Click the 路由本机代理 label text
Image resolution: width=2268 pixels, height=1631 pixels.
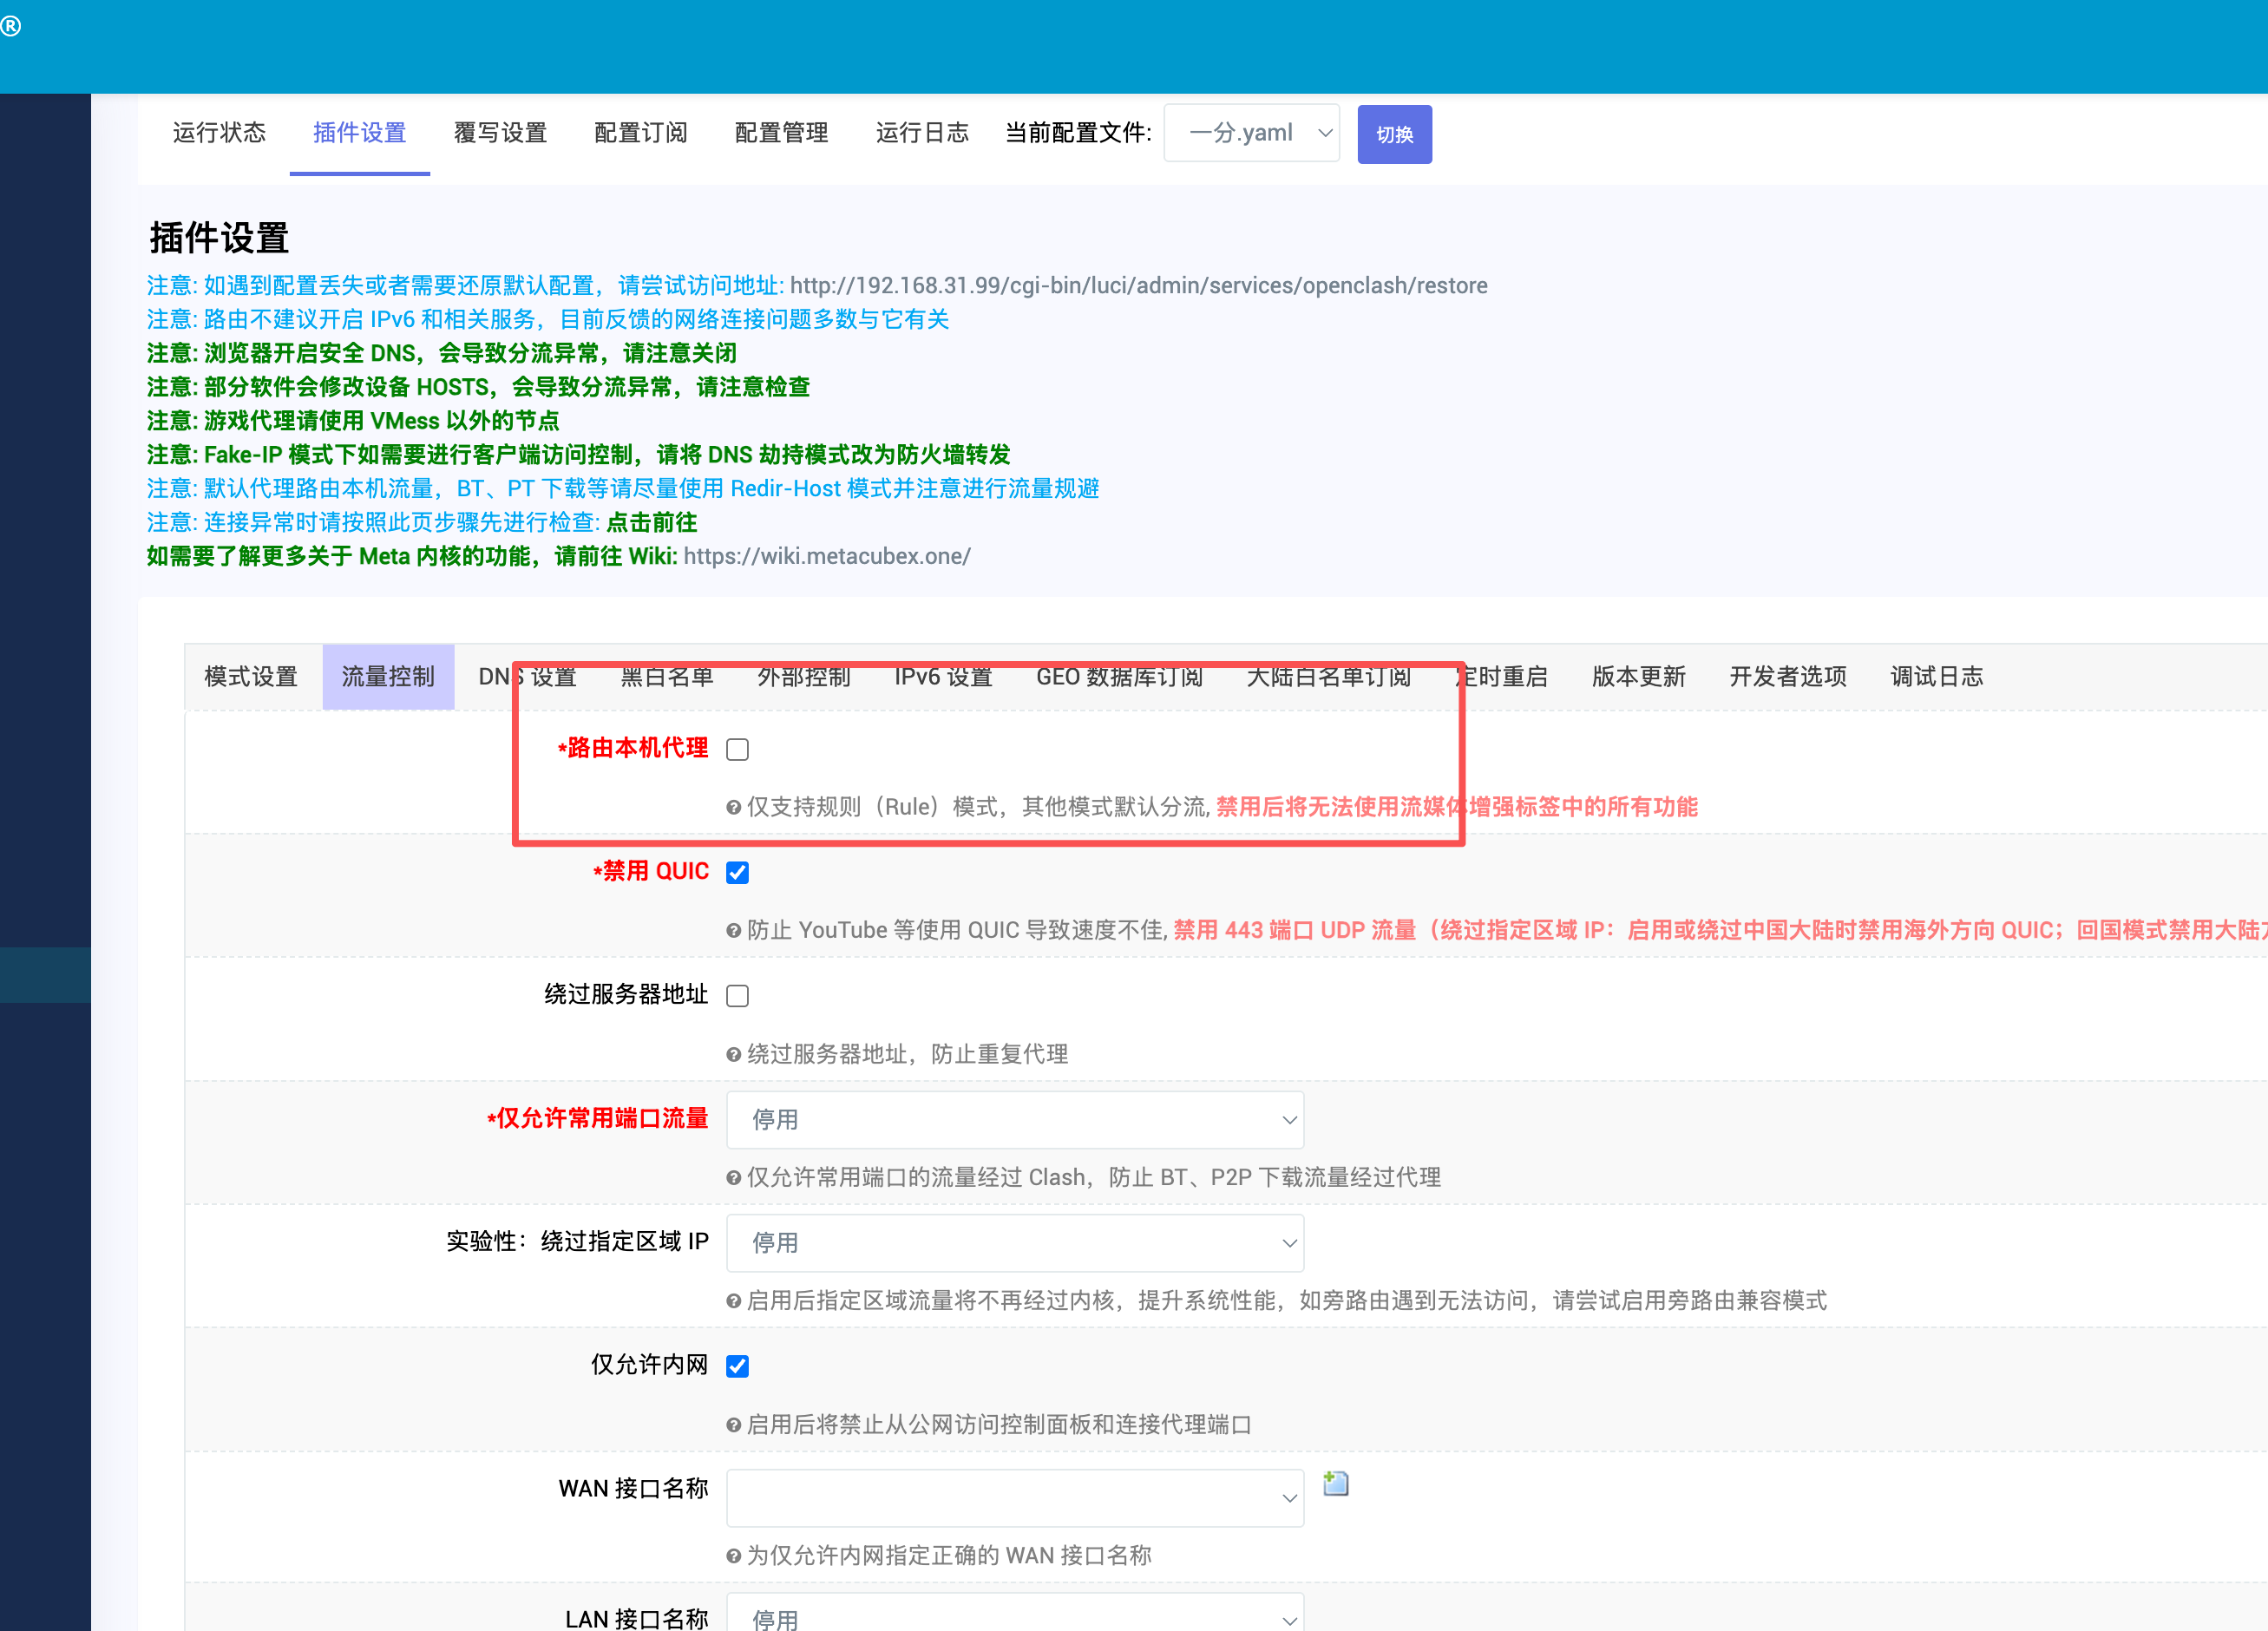click(633, 748)
